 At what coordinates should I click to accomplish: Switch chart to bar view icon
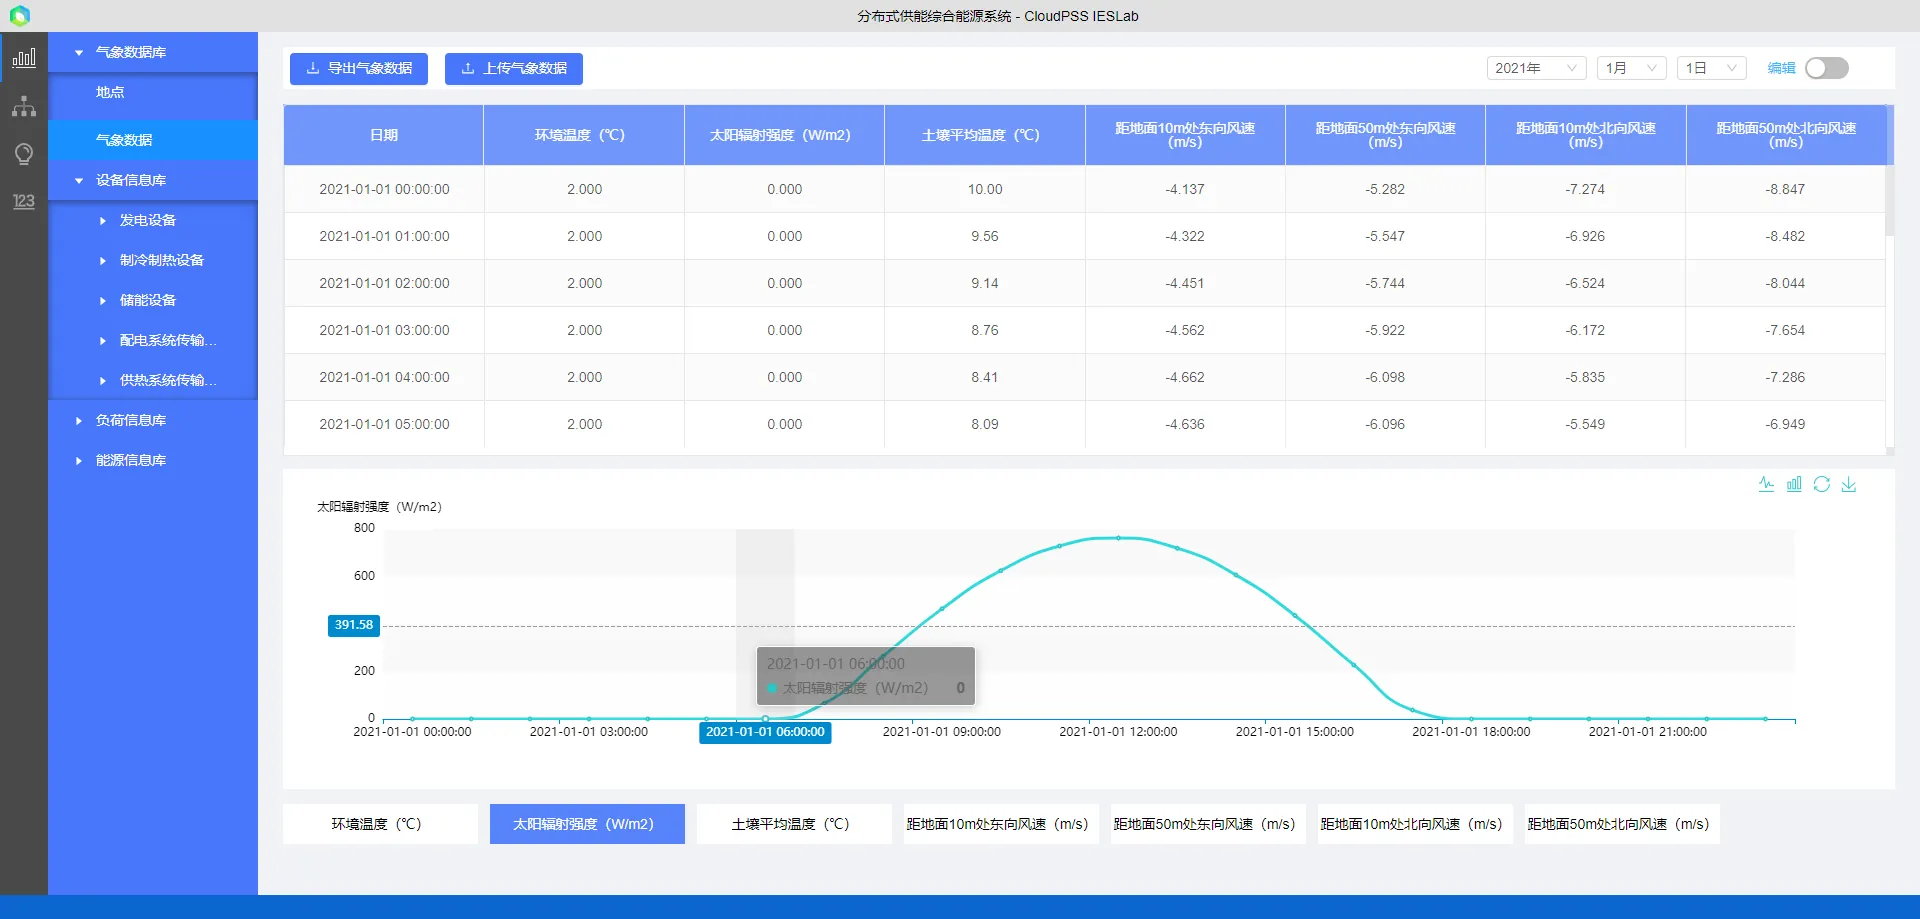point(1794,484)
